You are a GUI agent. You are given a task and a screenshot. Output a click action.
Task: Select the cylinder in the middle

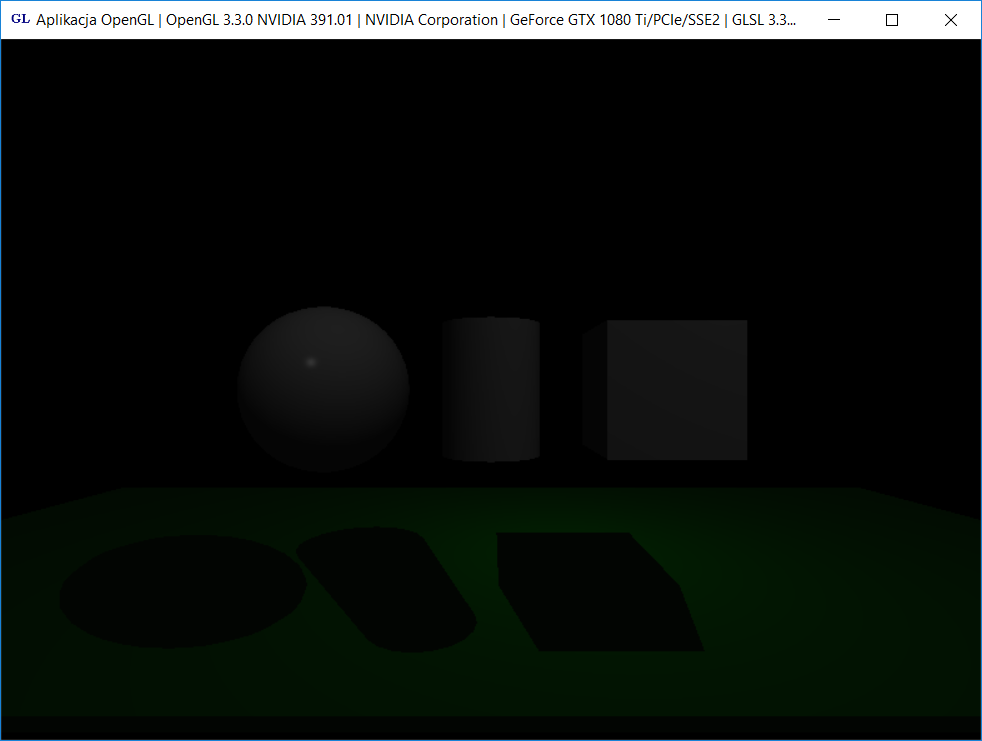491,395
